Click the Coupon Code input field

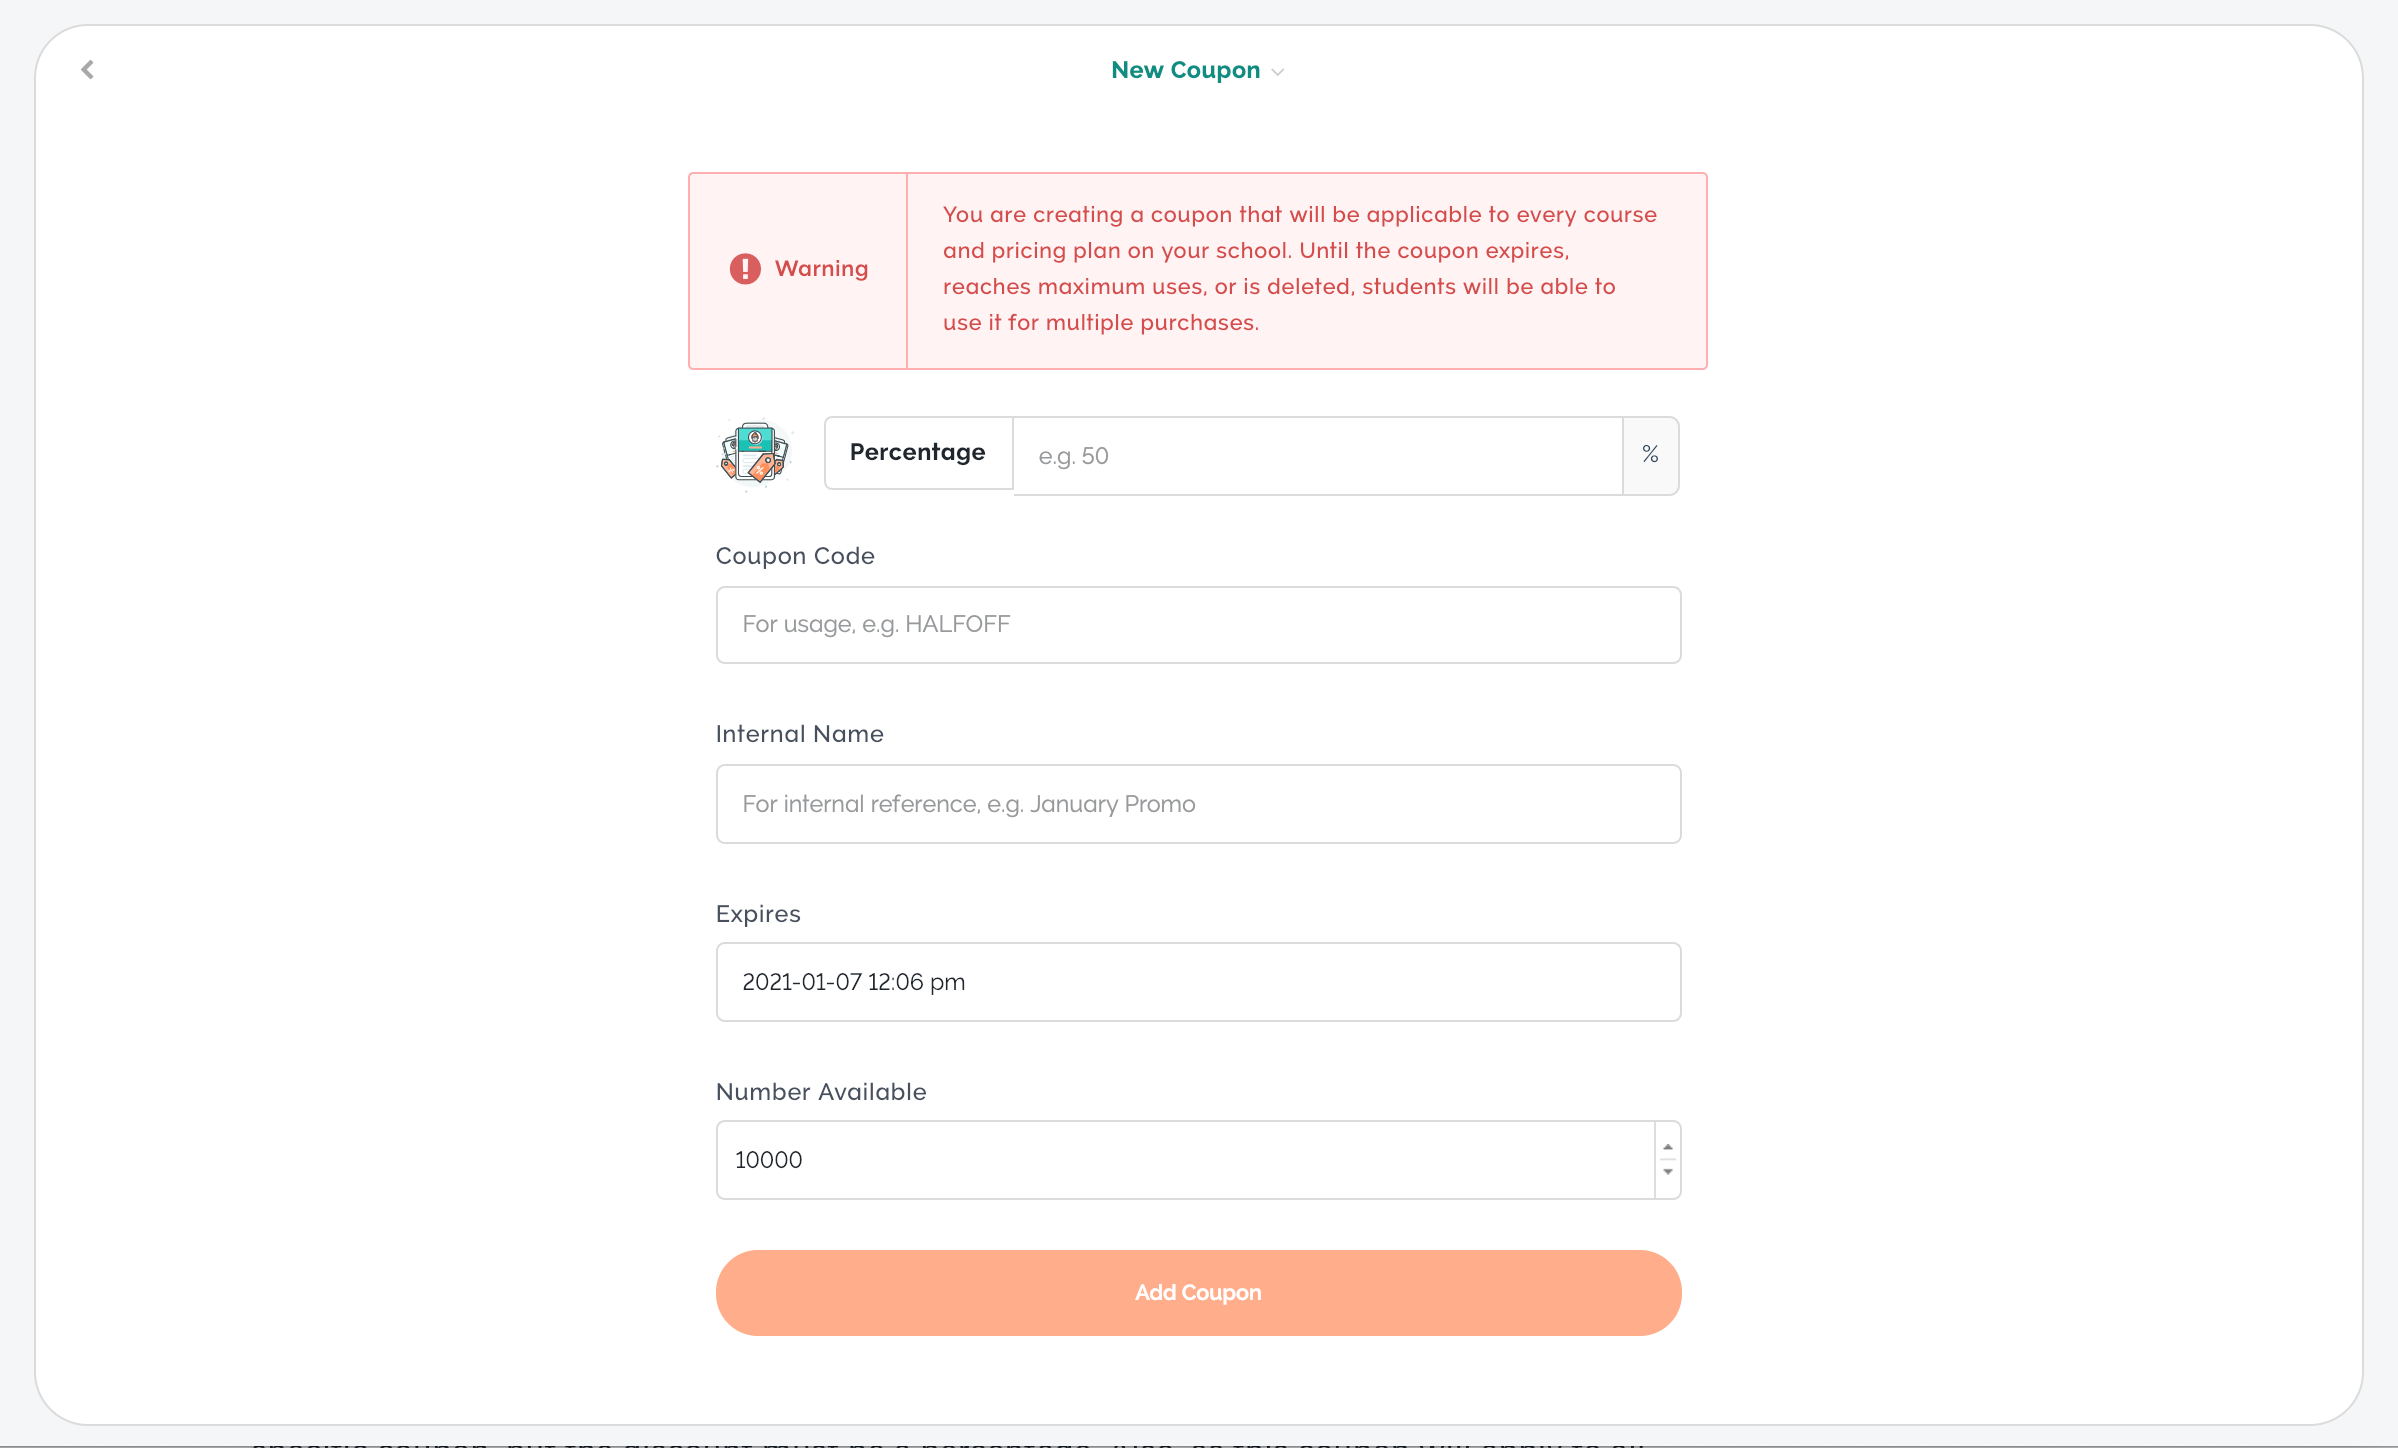[1199, 624]
